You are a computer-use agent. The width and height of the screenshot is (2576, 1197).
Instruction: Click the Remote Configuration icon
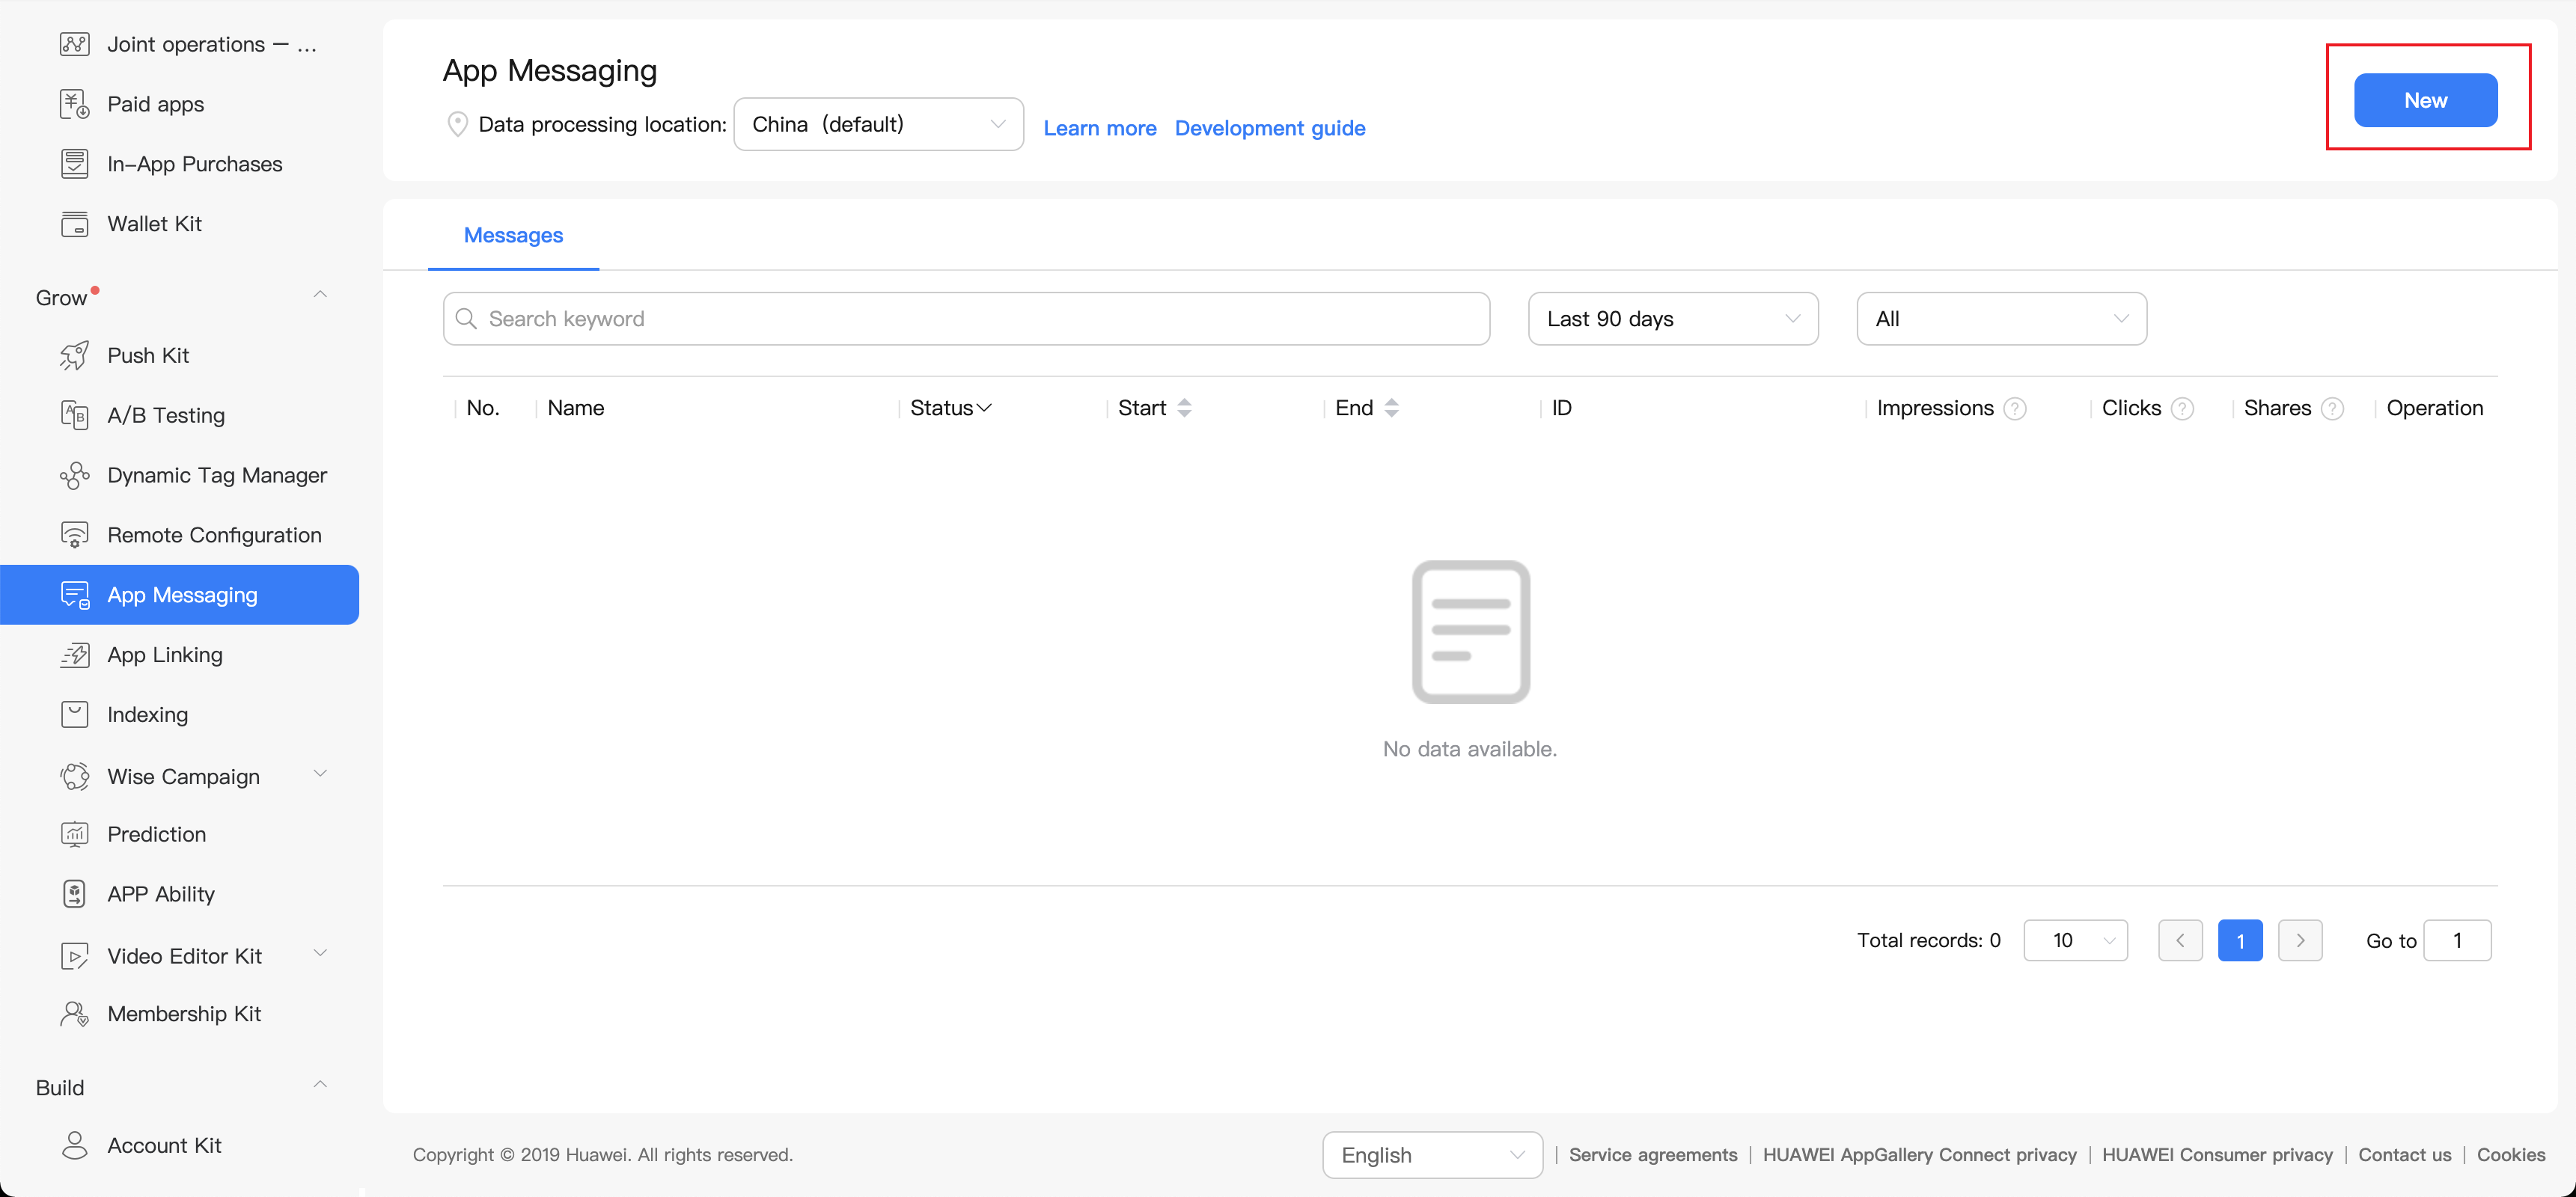pyautogui.click(x=74, y=535)
